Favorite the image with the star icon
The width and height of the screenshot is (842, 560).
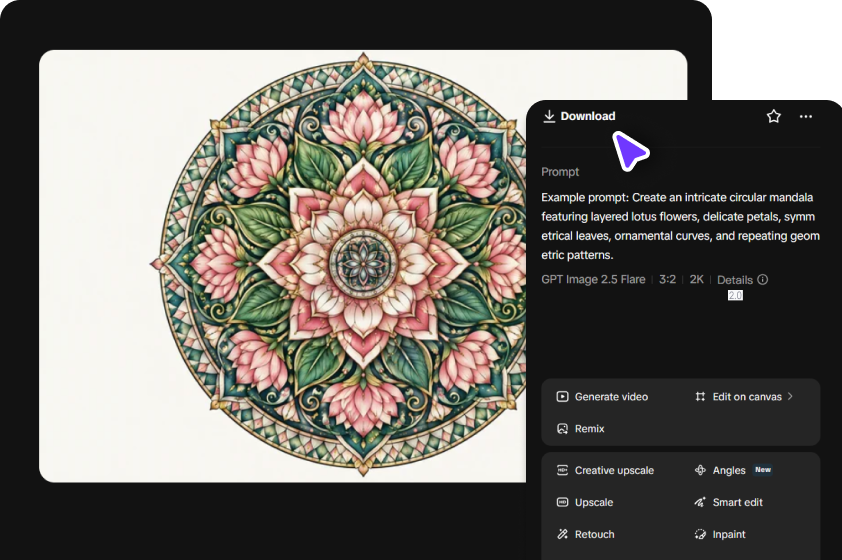(773, 116)
